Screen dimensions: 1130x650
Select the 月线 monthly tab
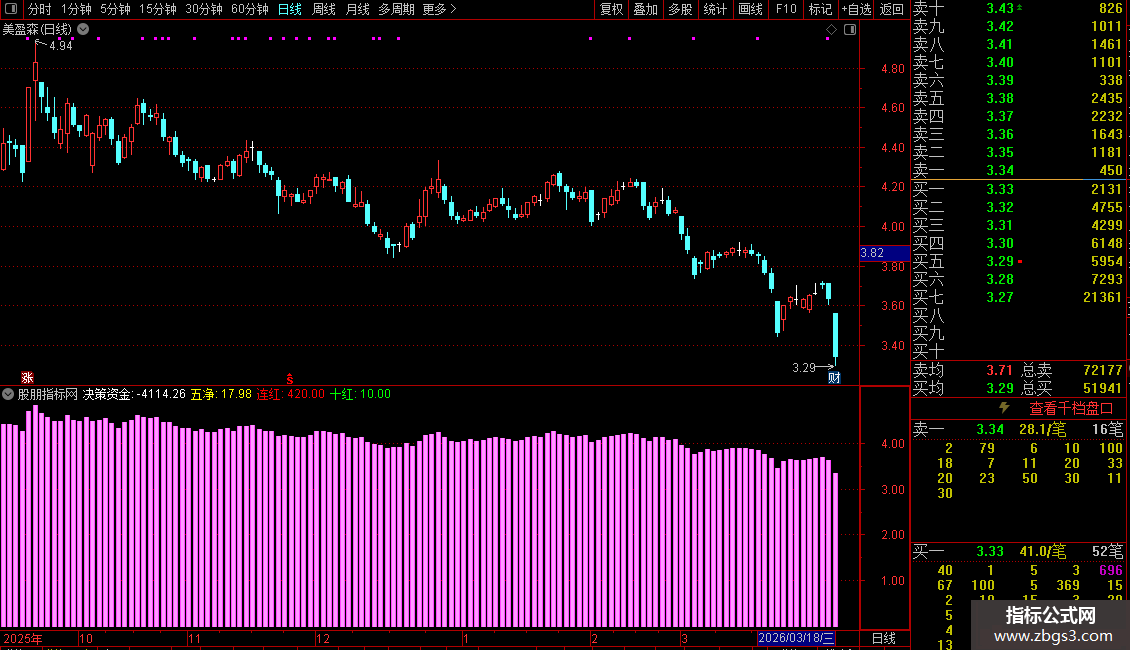tap(358, 9)
